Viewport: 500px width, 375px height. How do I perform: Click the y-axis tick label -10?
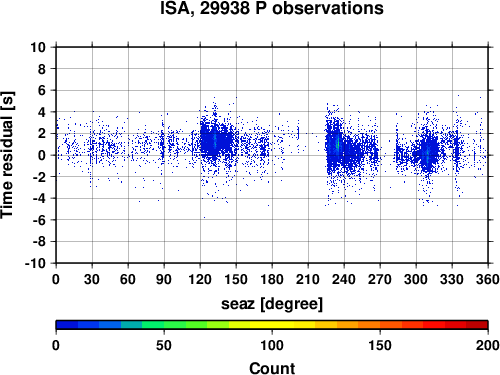[35, 263]
